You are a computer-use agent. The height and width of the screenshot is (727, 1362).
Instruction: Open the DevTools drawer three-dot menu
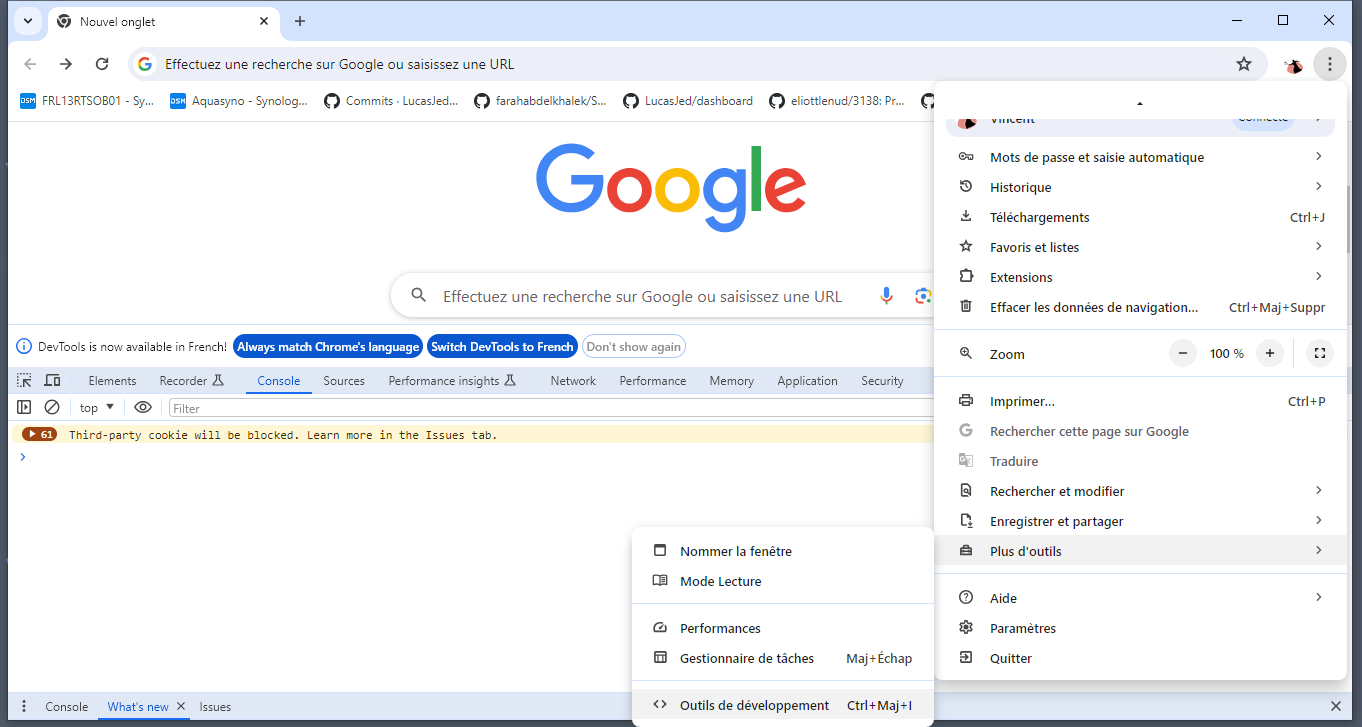24,706
